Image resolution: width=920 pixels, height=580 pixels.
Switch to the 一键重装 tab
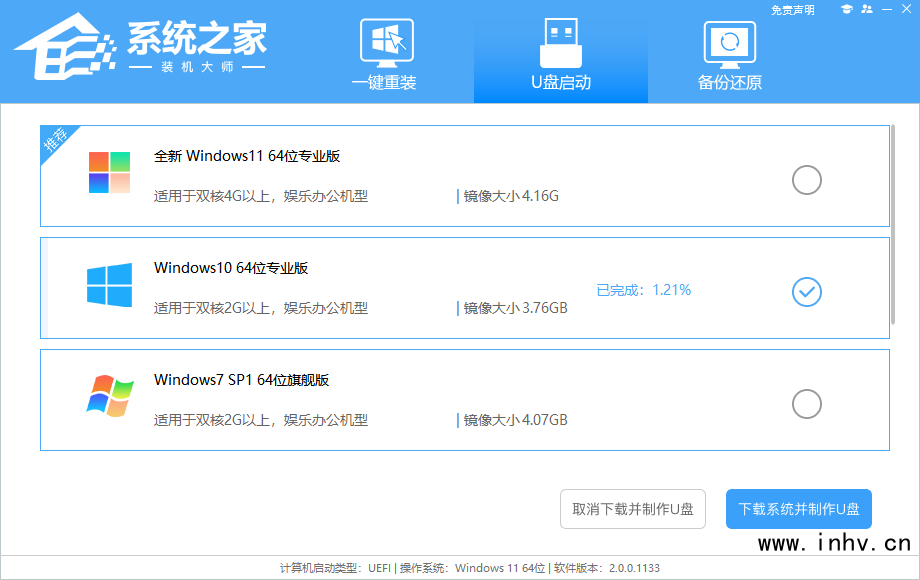384,55
